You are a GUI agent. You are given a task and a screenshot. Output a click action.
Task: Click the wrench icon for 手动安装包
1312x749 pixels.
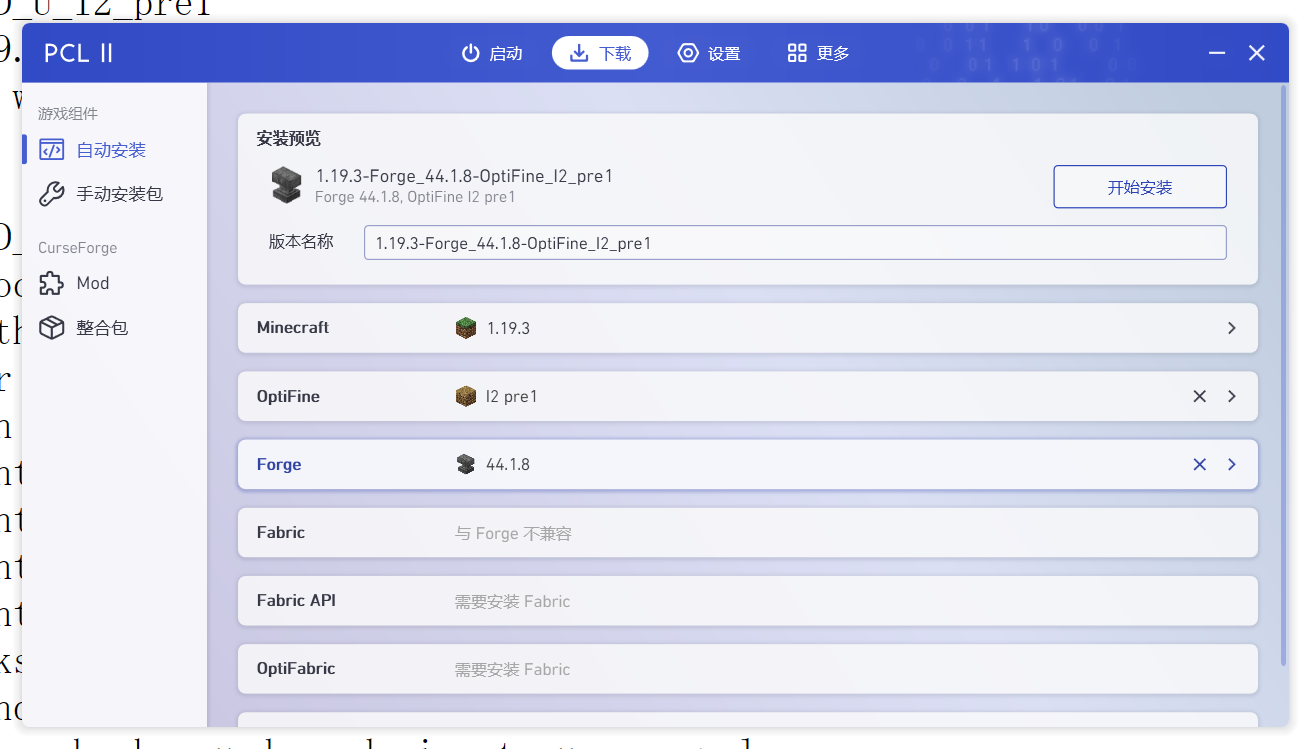(51, 194)
